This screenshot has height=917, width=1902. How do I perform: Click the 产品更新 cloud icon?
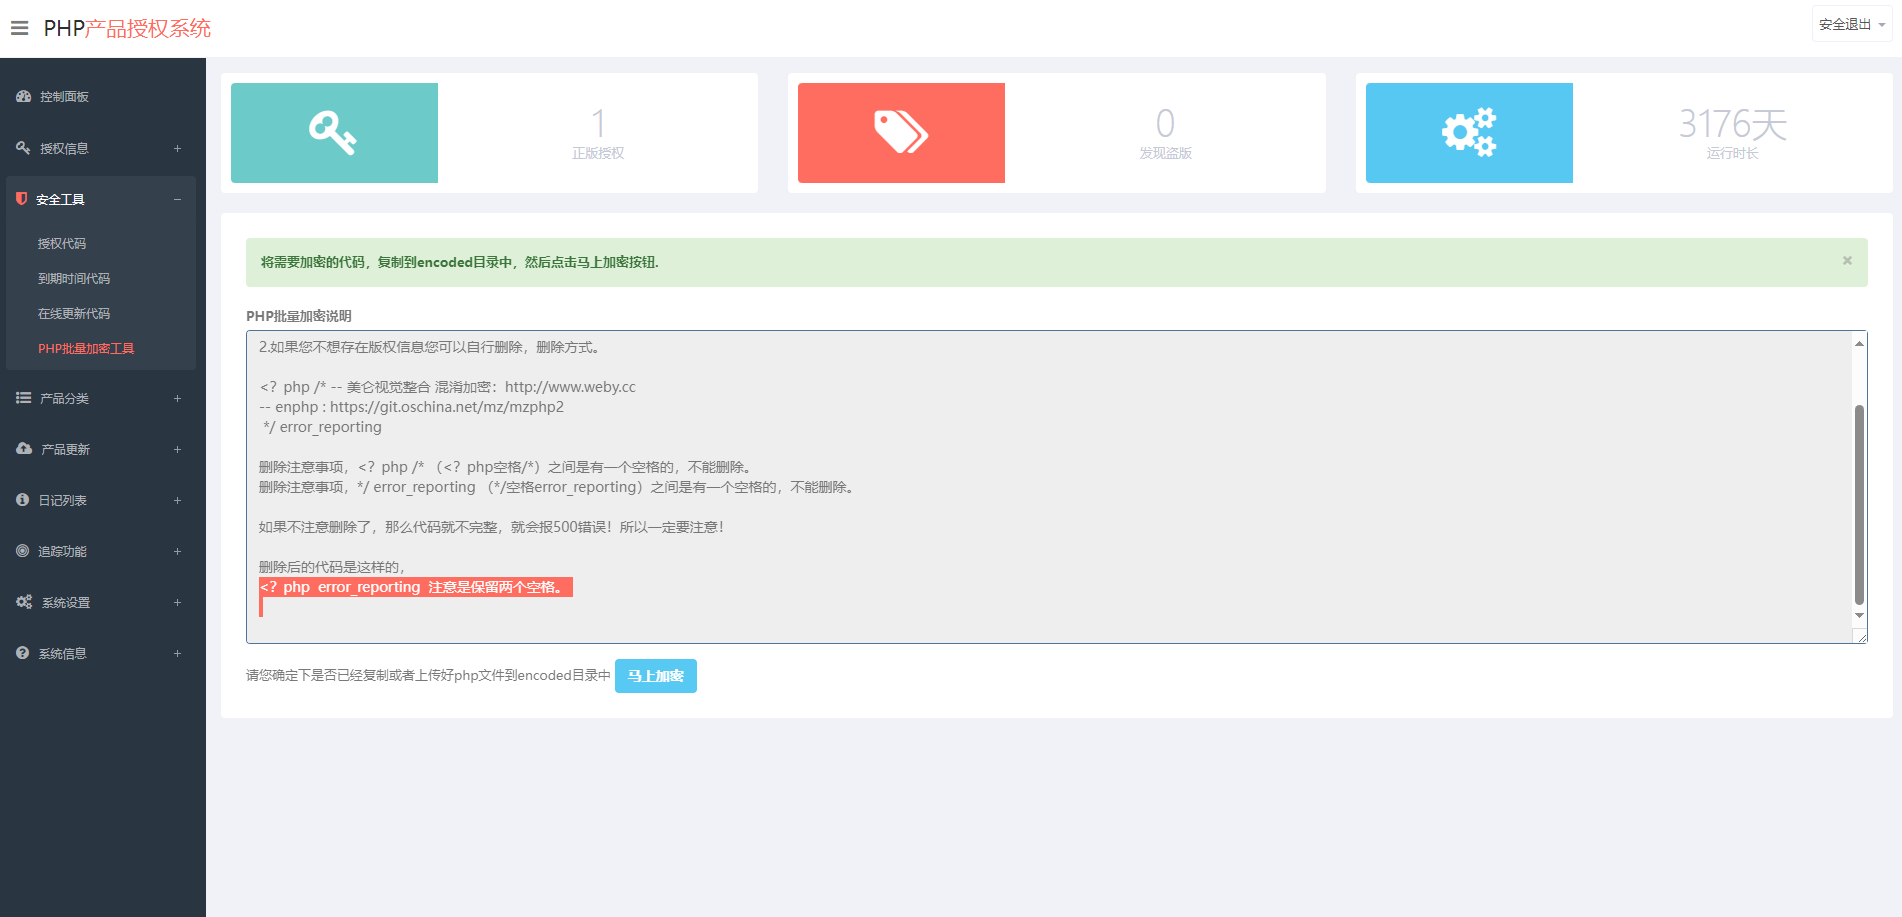[24, 449]
